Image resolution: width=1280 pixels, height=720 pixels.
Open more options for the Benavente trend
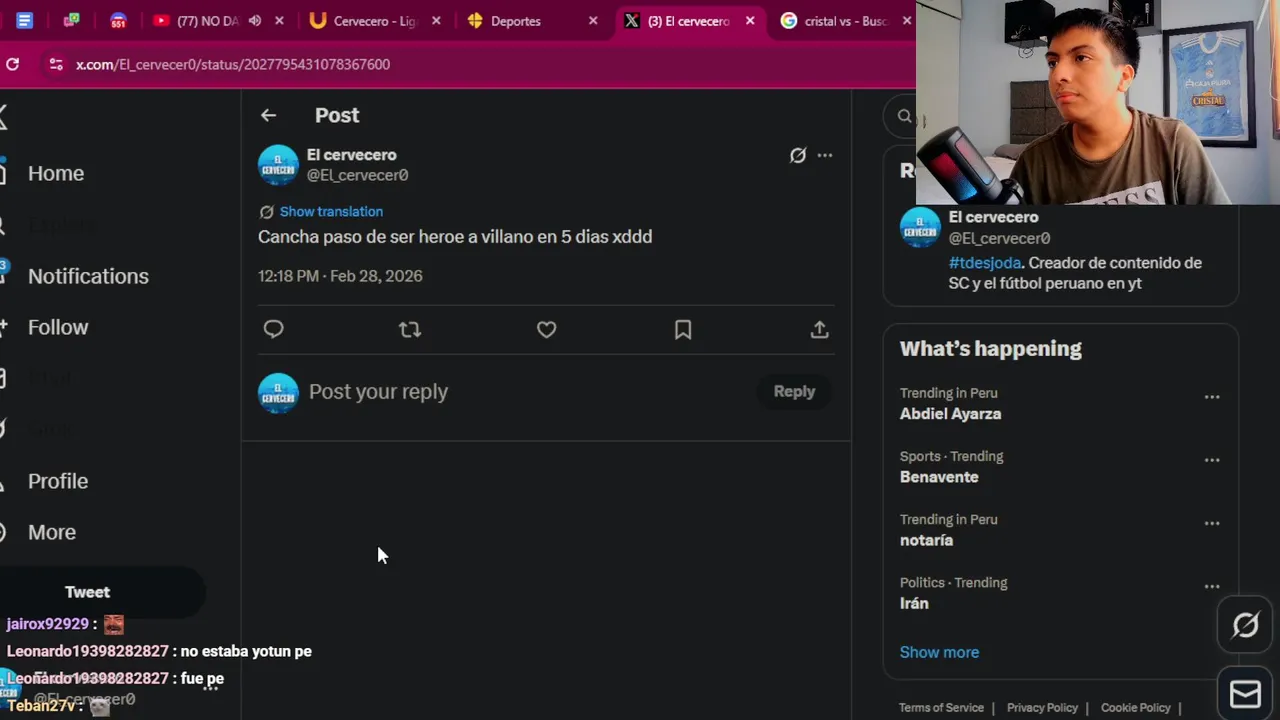[x=1212, y=460]
